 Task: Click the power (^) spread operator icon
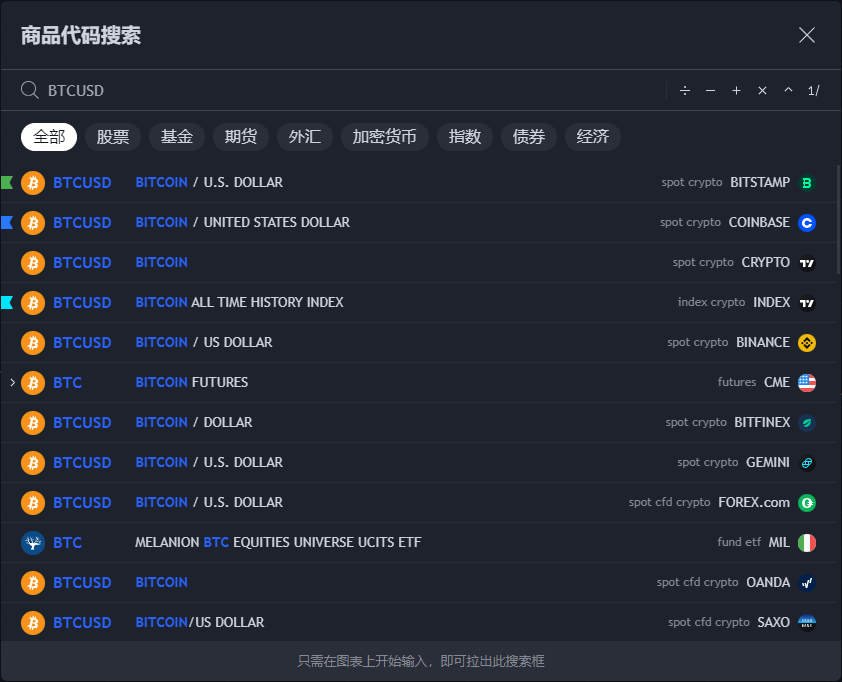pos(788,90)
